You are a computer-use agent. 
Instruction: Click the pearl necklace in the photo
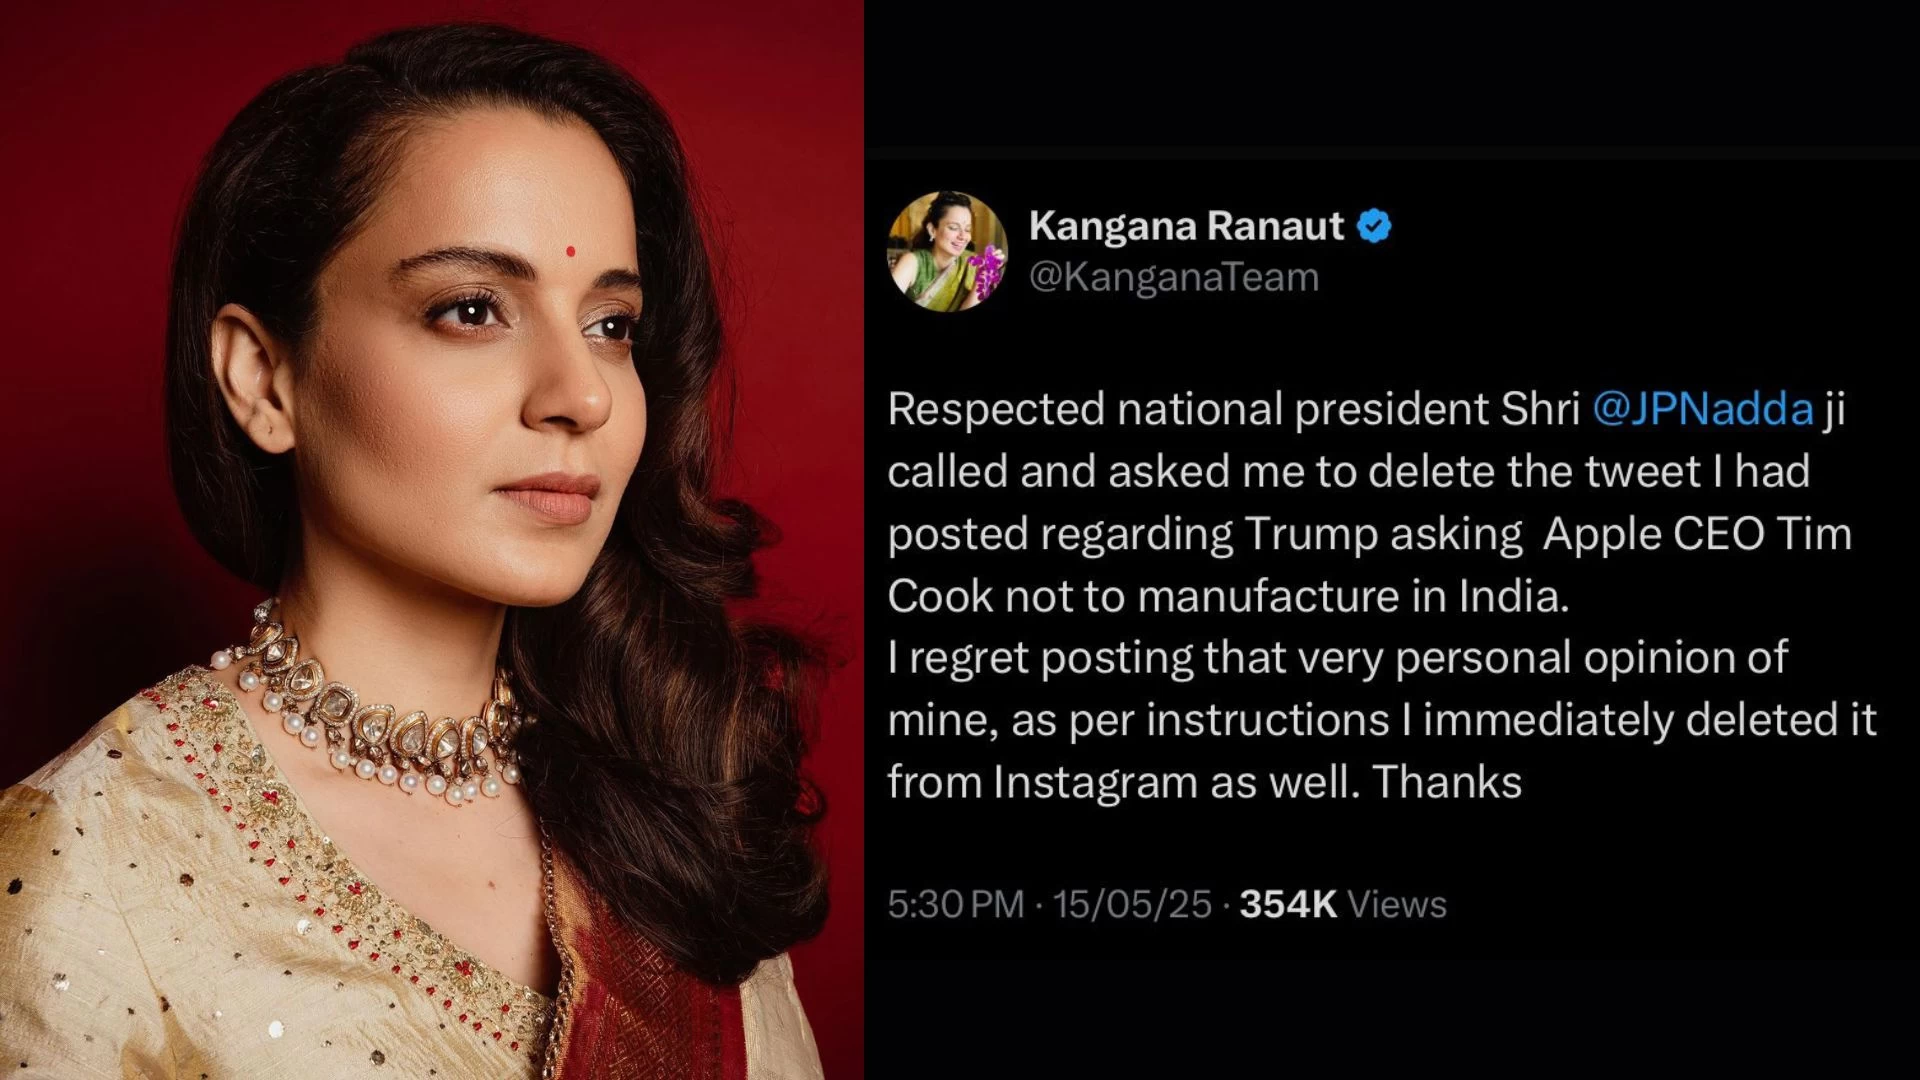click(375, 715)
